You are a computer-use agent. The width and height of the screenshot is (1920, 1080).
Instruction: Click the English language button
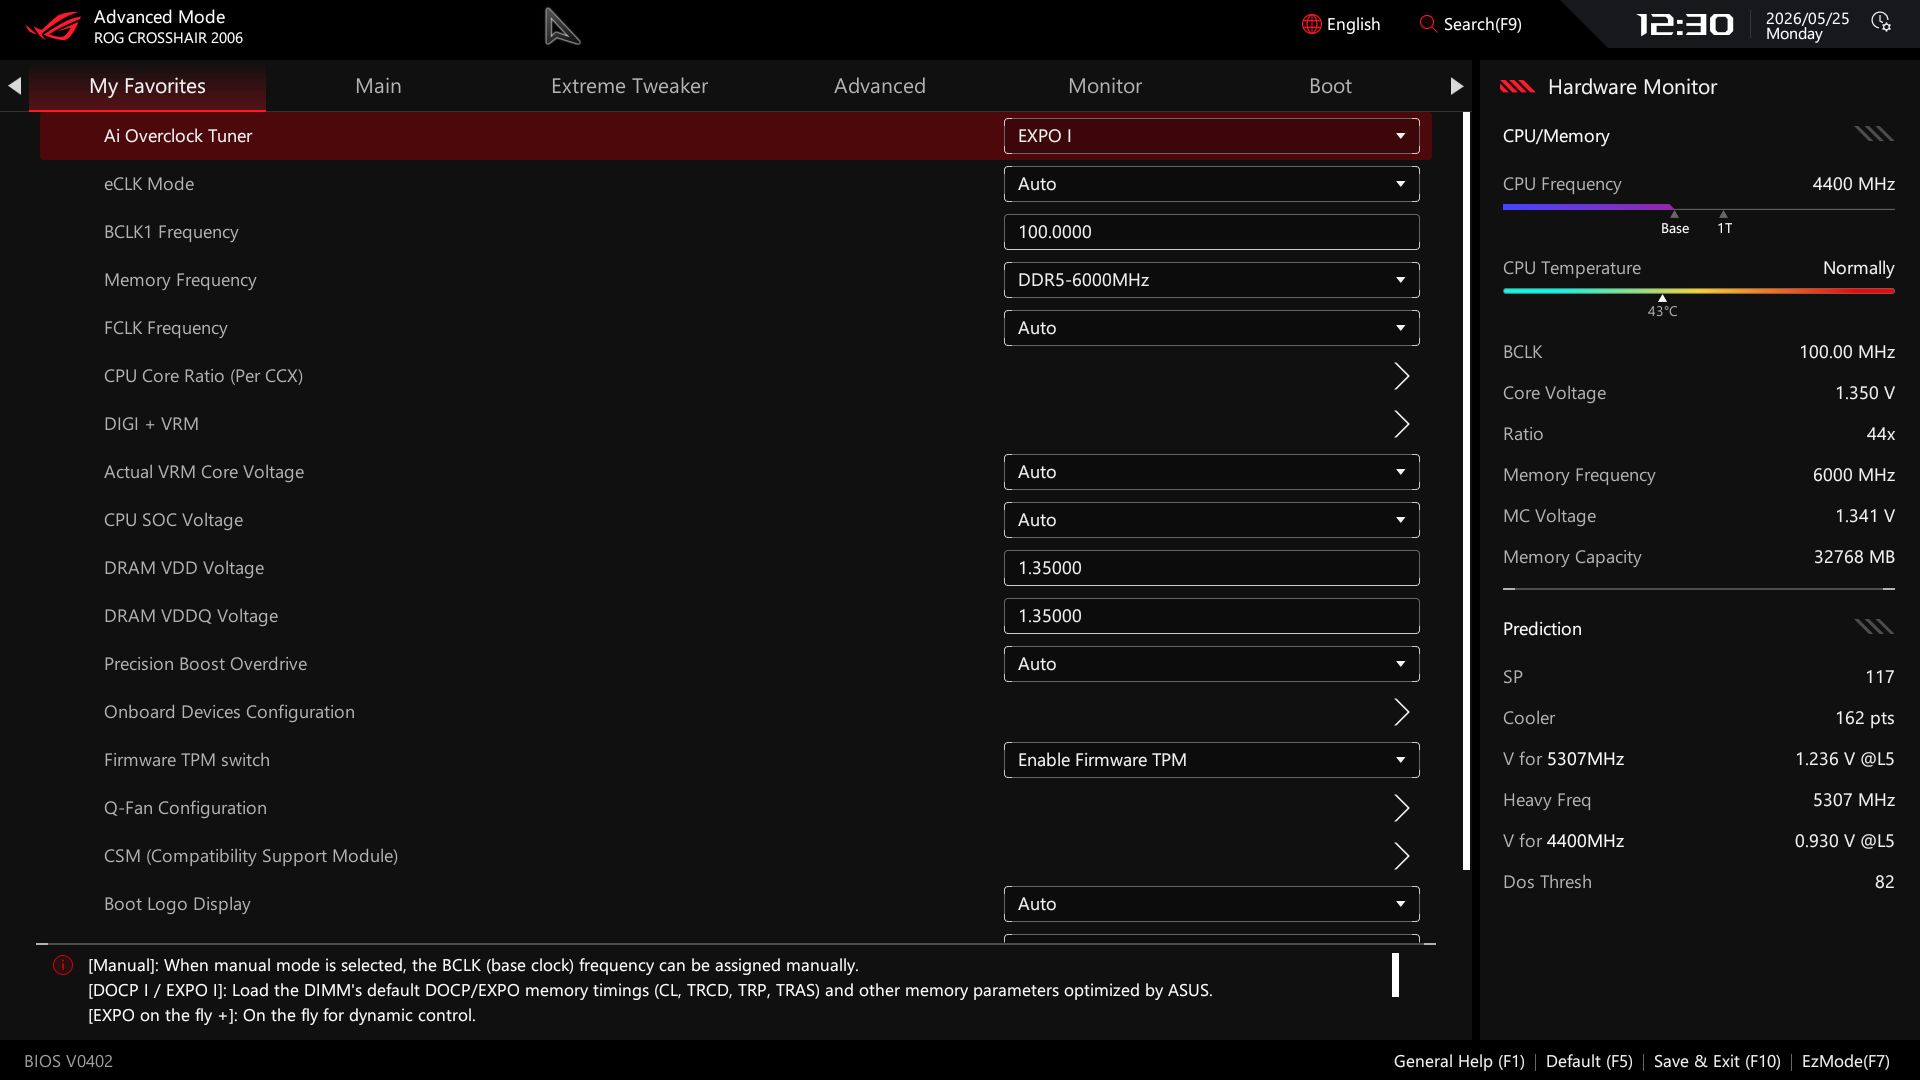pyautogui.click(x=1341, y=24)
